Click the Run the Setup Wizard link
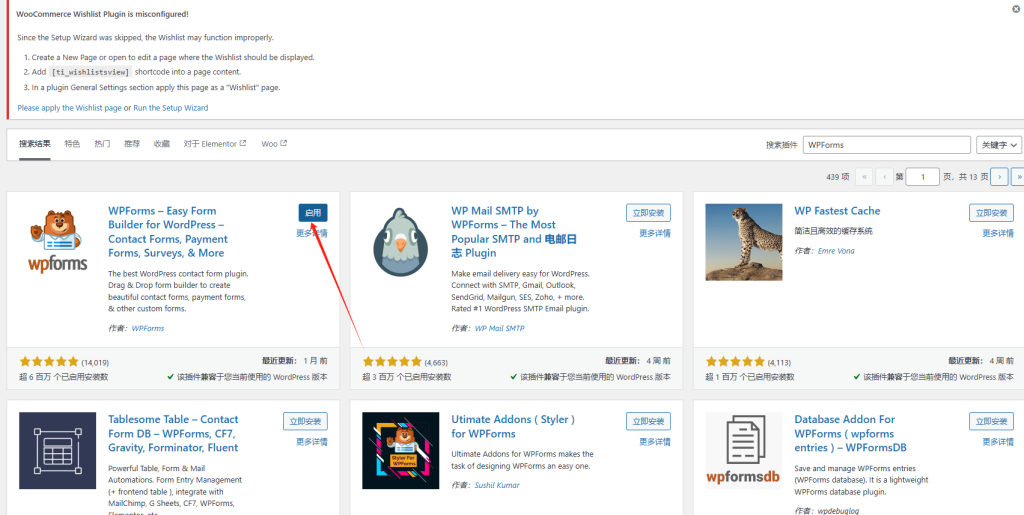This screenshot has height=515, width=1024. (170, 108)
